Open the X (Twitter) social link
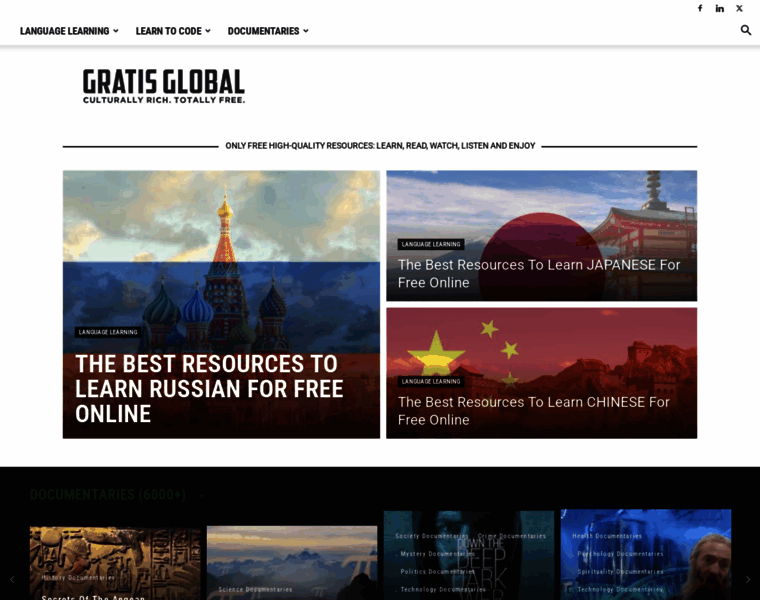Screen dimensions: 760x600 pyautogui.click(x=739, y=8)
